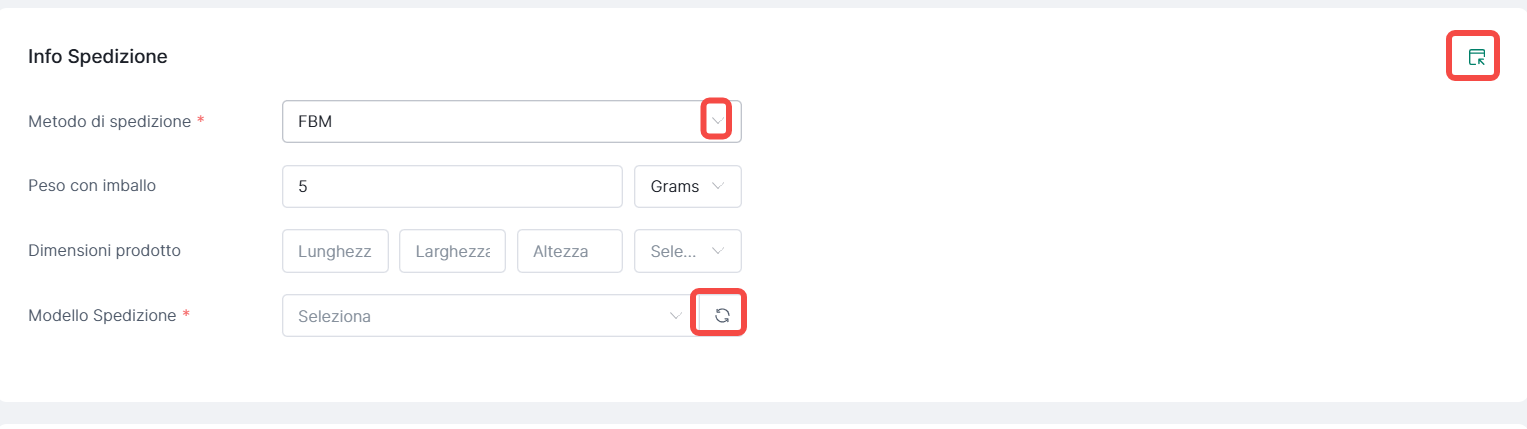Click the dimensions unit chevron arrow
Image resolution: width=1527 pixels, height=429 pixels.
coord(717,252)
